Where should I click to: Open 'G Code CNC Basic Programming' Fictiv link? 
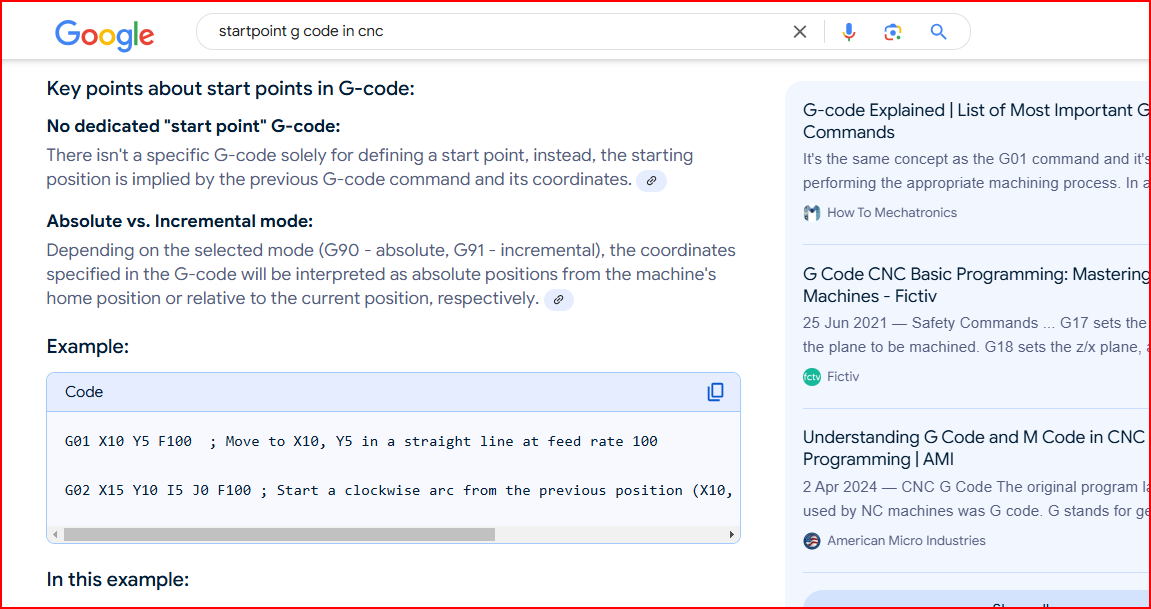pyautogui.click(x=976, y=285)
